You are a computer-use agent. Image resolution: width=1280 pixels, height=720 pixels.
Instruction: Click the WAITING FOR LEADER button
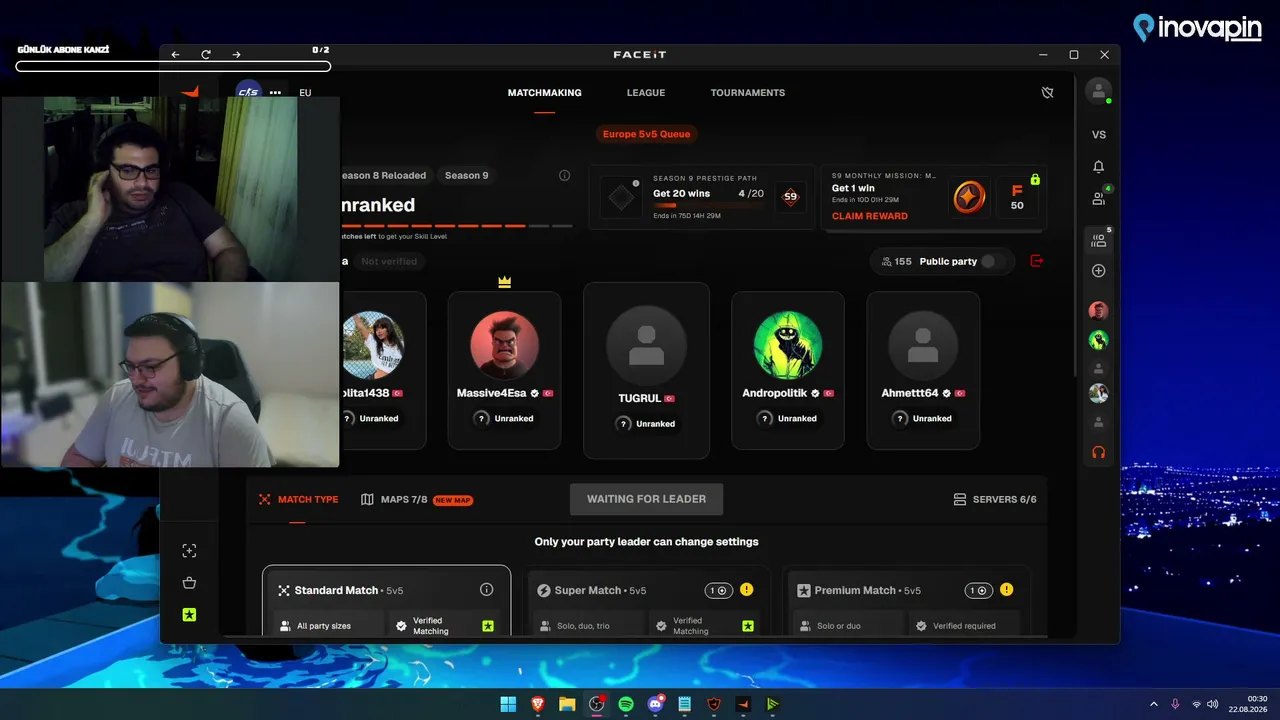646,499
